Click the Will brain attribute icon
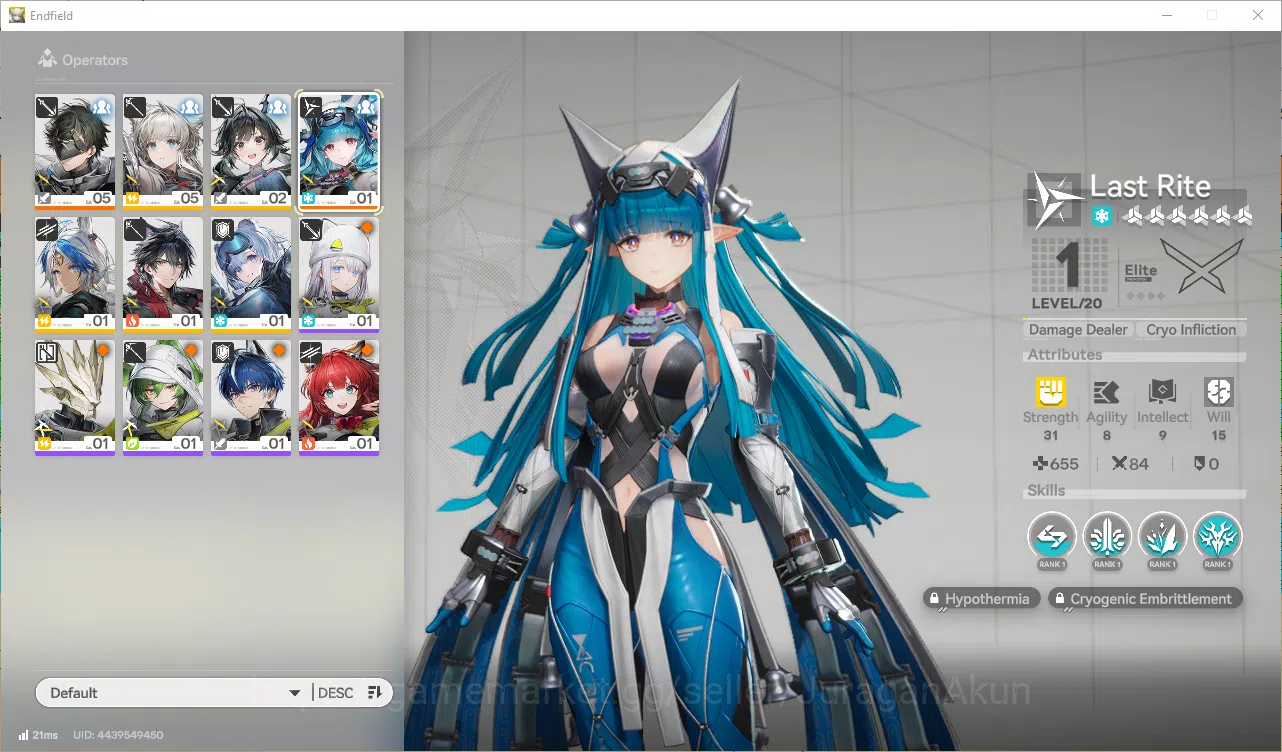 coord(1219,392)
